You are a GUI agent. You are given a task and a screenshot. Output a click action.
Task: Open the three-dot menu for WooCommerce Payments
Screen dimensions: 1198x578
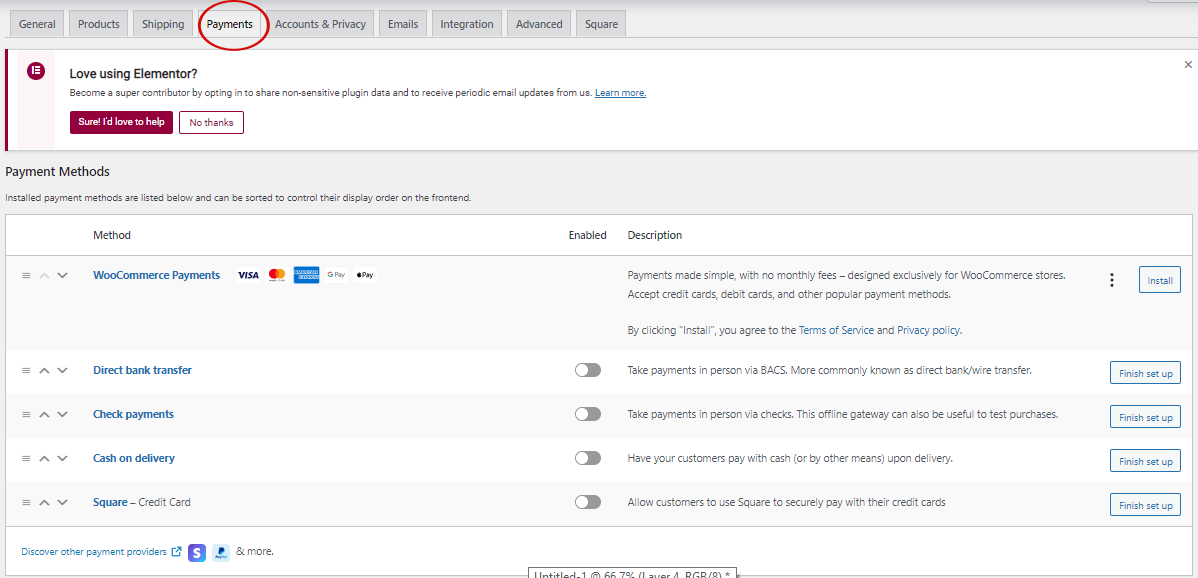[x=1112, y=280]
